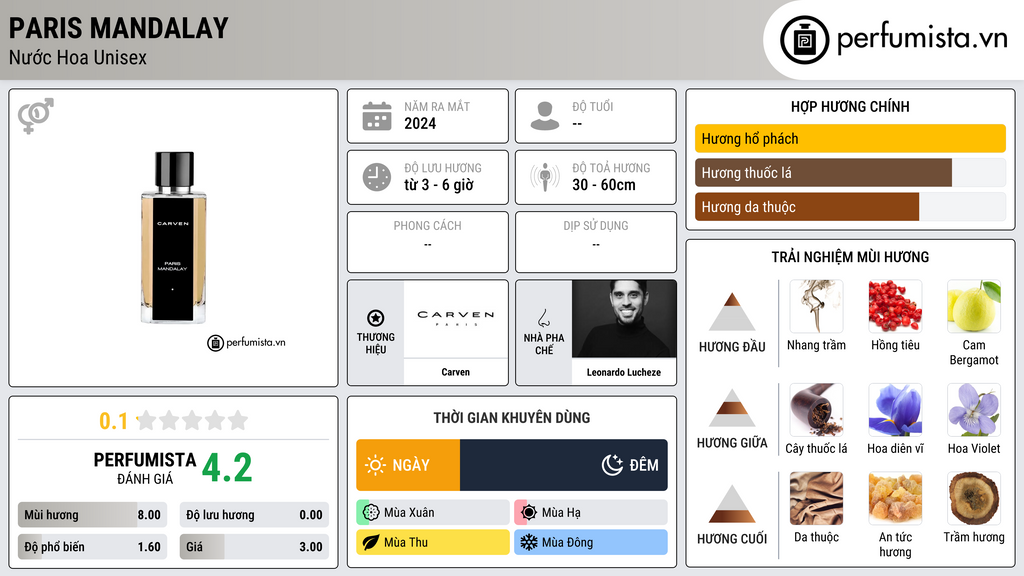Click the Trầm hương agarwood image

974,498
